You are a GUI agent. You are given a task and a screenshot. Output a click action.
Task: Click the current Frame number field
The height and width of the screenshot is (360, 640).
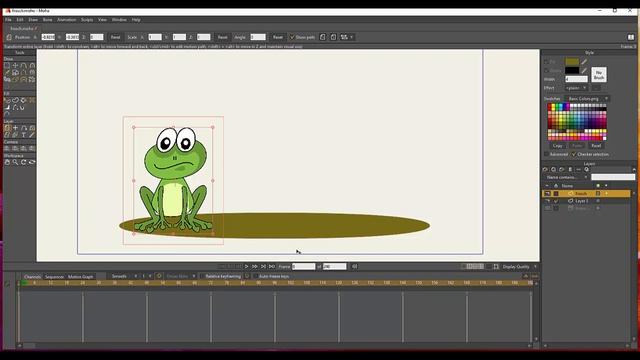click(304, 267)
